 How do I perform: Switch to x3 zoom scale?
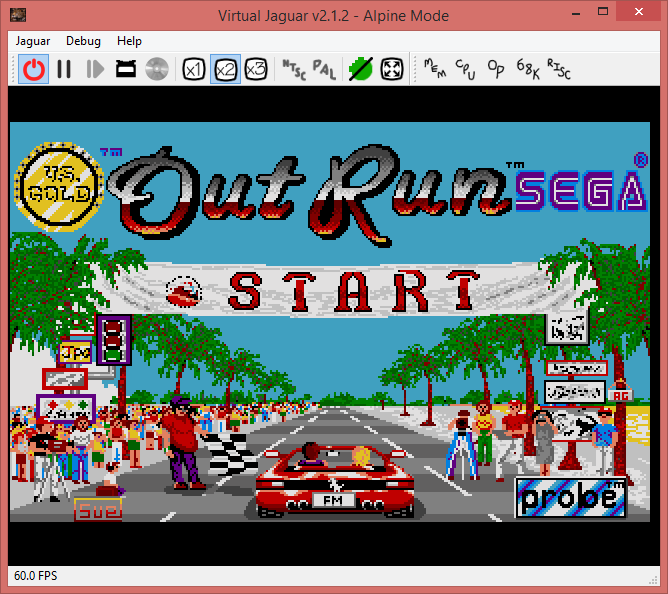256,69
